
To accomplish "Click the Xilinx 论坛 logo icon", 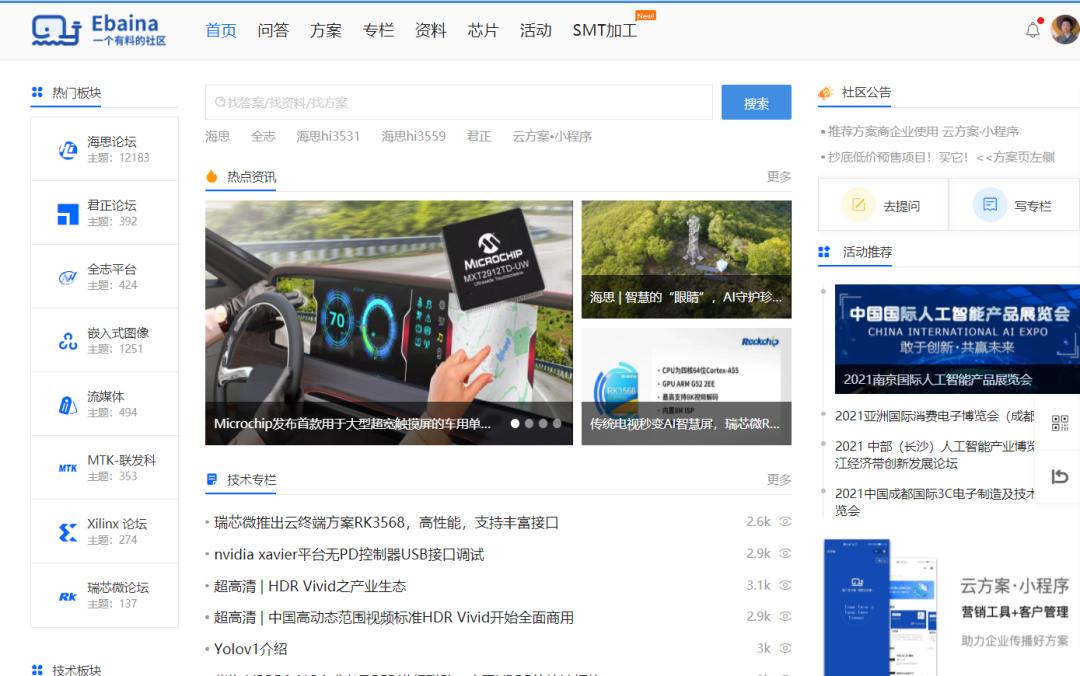I will coord(68,532).
